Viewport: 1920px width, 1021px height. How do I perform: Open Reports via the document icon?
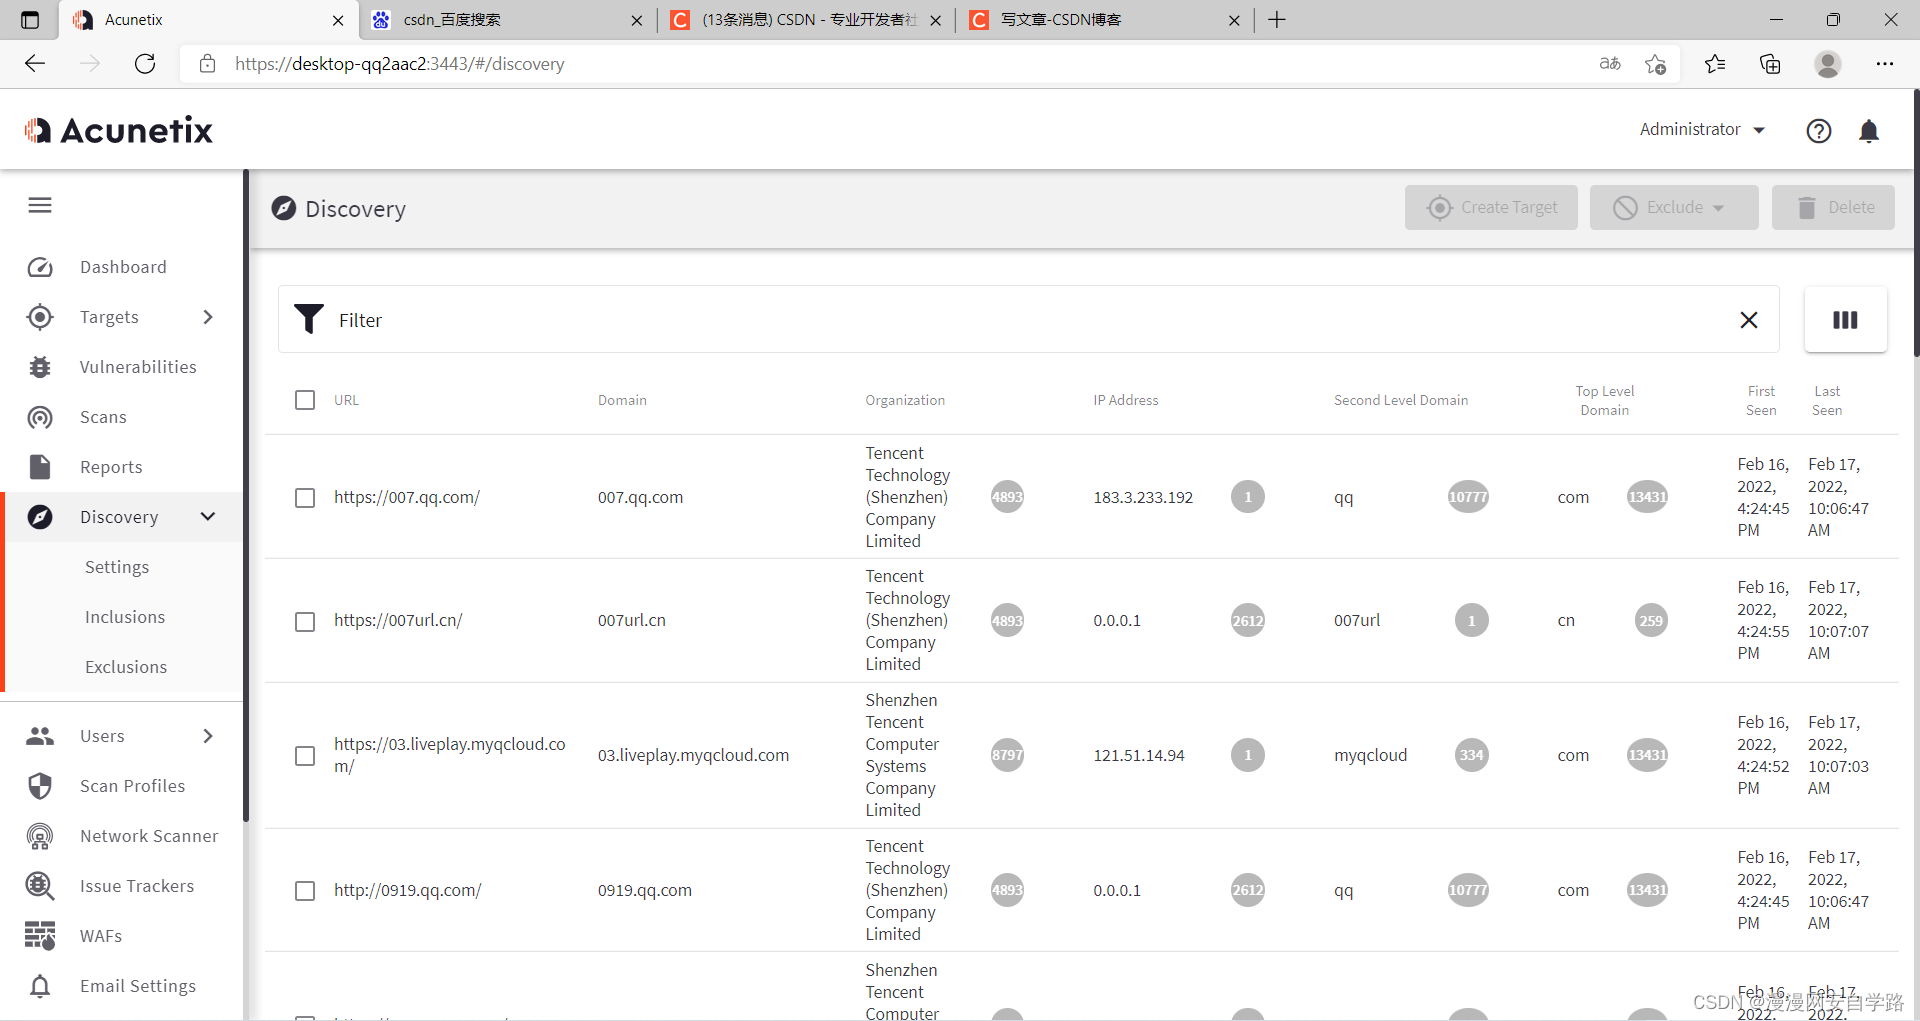pos(40,467)
